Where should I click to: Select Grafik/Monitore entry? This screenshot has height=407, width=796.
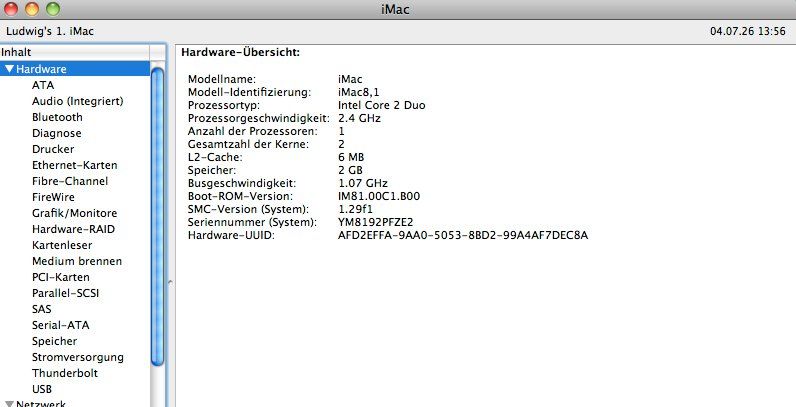tap(75, 213)
